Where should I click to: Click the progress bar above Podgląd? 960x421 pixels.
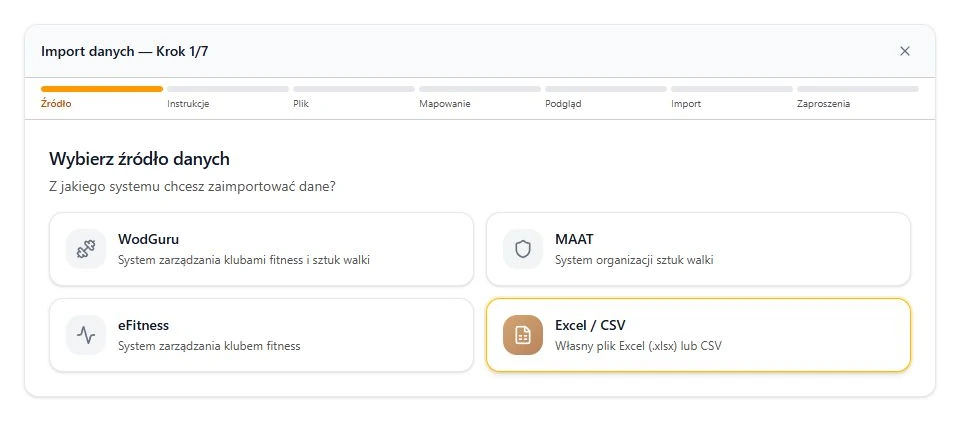pyautogui.click(x=606, y=89)
